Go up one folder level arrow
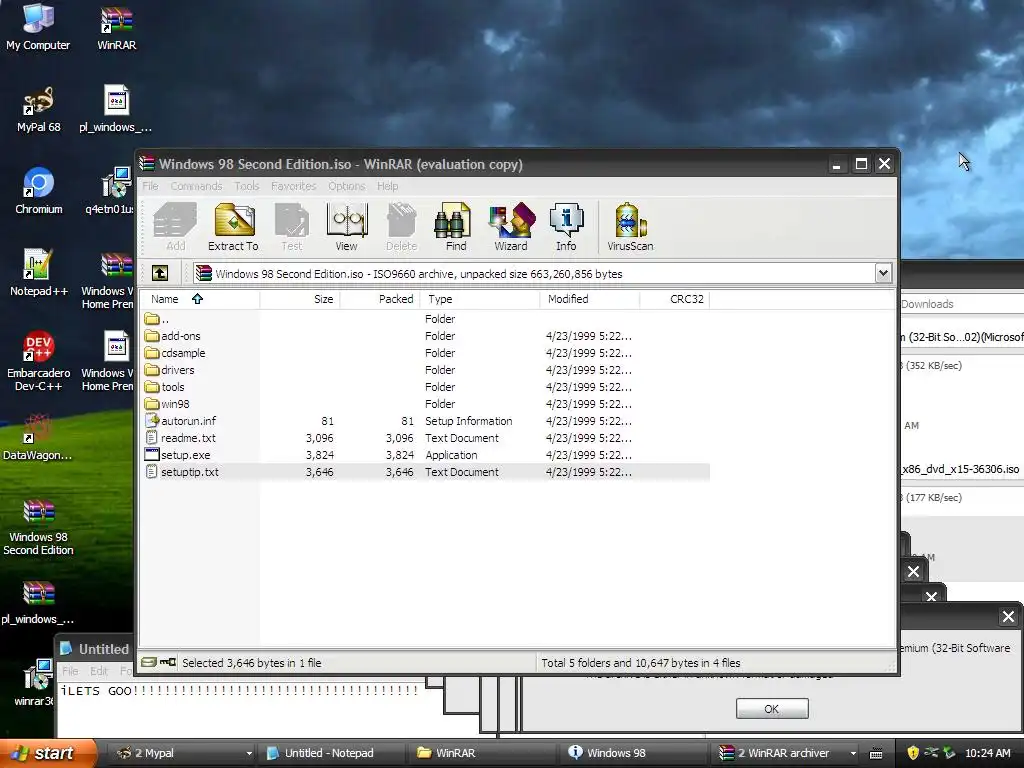1024x768 pixels. [160, 273]
